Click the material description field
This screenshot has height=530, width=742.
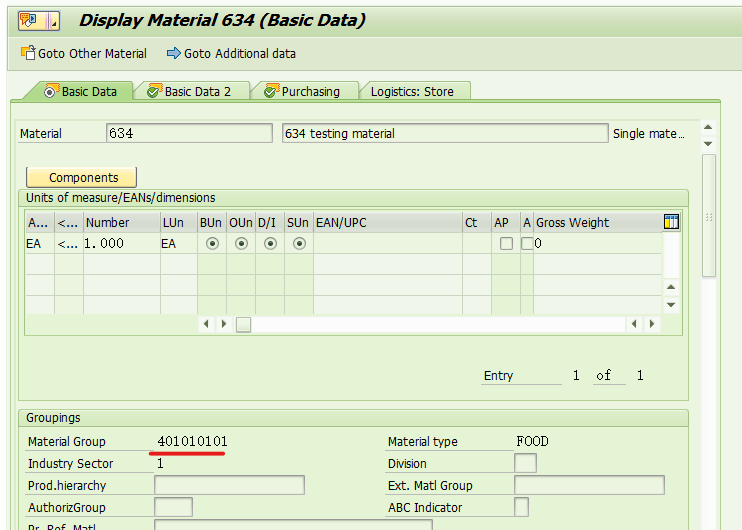445,133
